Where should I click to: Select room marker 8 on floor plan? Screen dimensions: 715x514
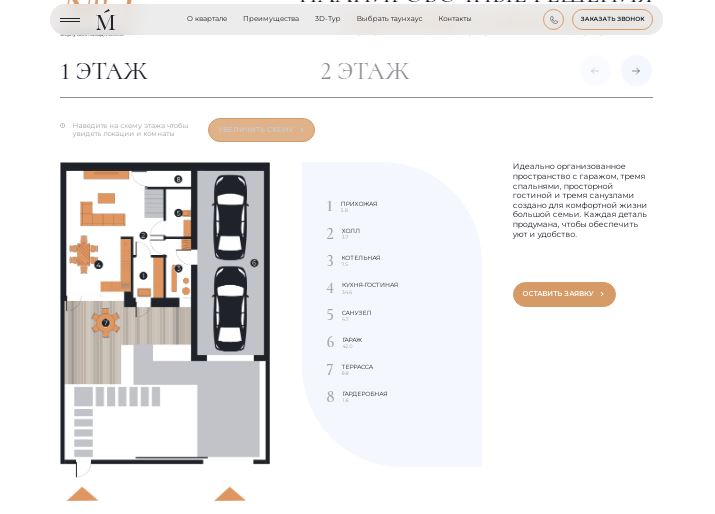point(178,179)
